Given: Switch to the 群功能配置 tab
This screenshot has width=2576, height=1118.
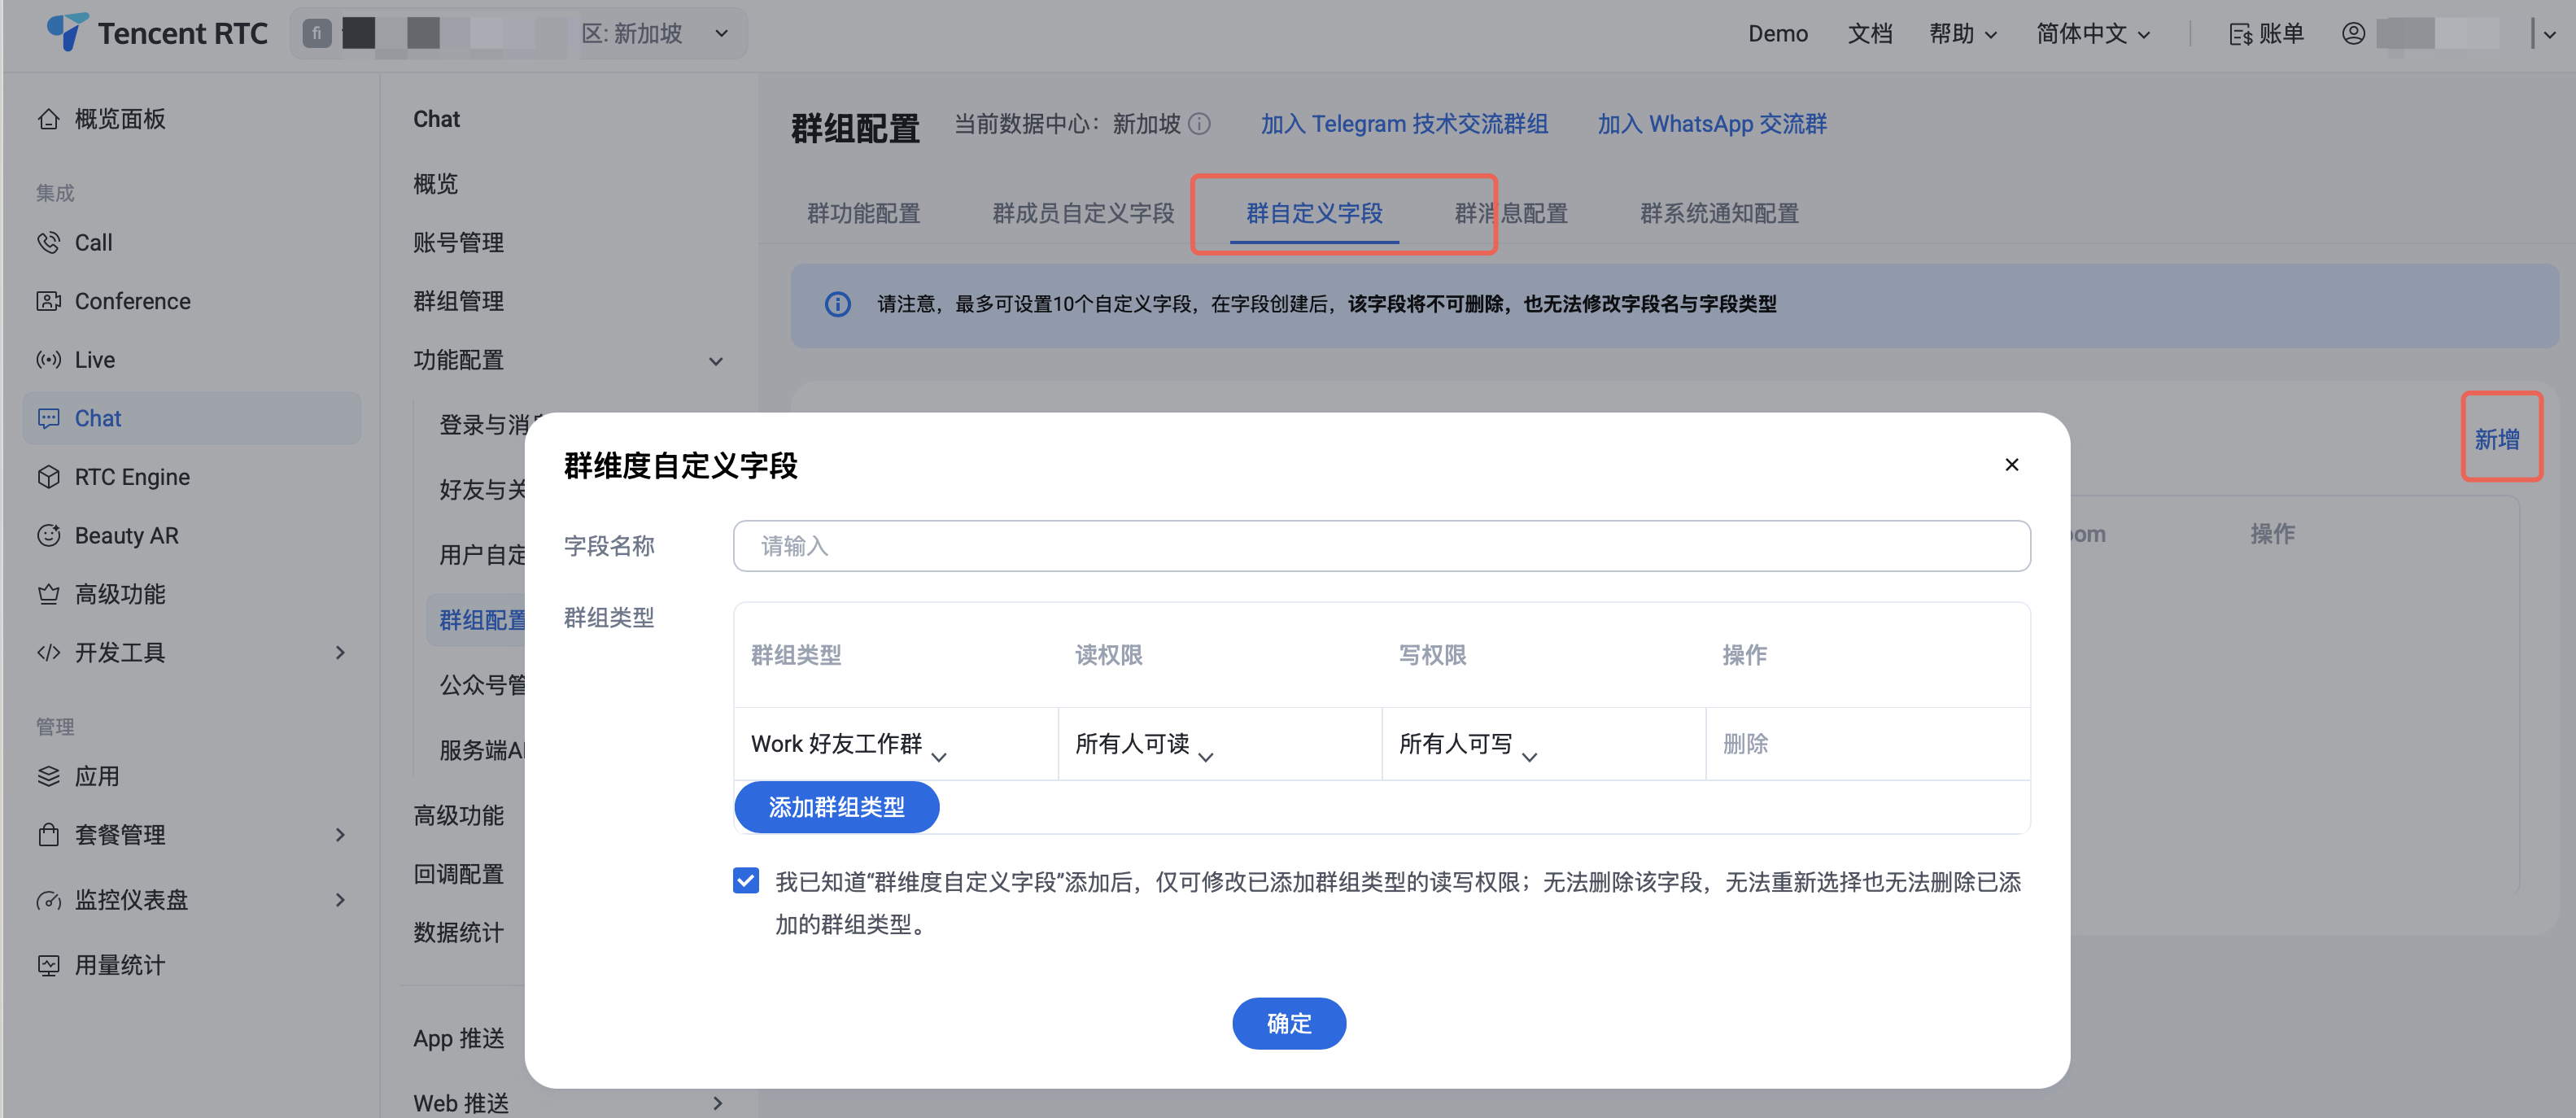Looking at the screenshot, I should click(x=863, y=213).
